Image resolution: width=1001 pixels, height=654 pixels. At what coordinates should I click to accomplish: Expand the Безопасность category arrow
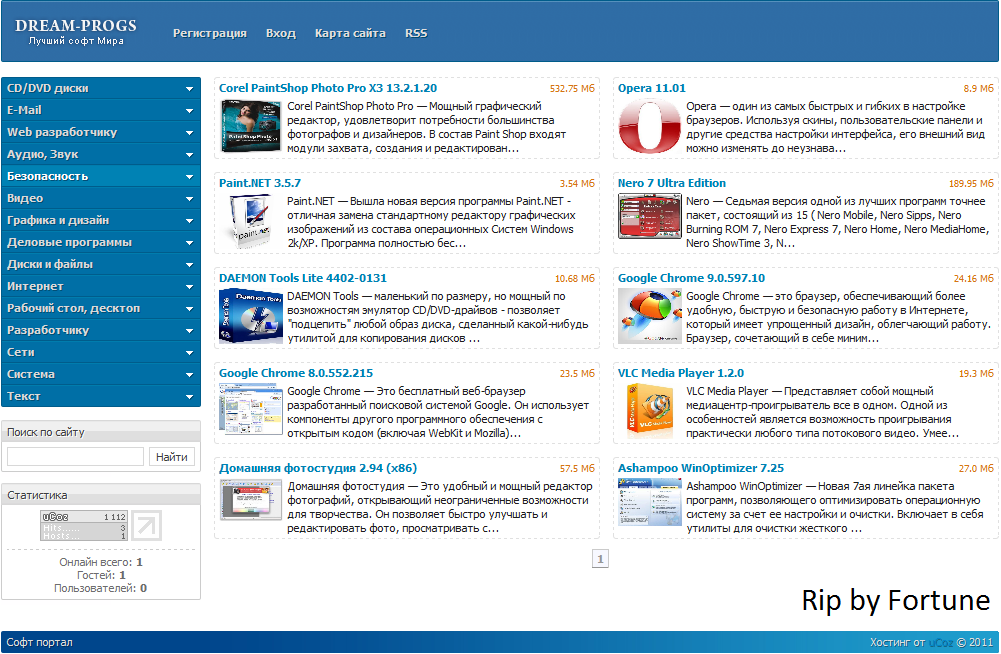(190, 176)
